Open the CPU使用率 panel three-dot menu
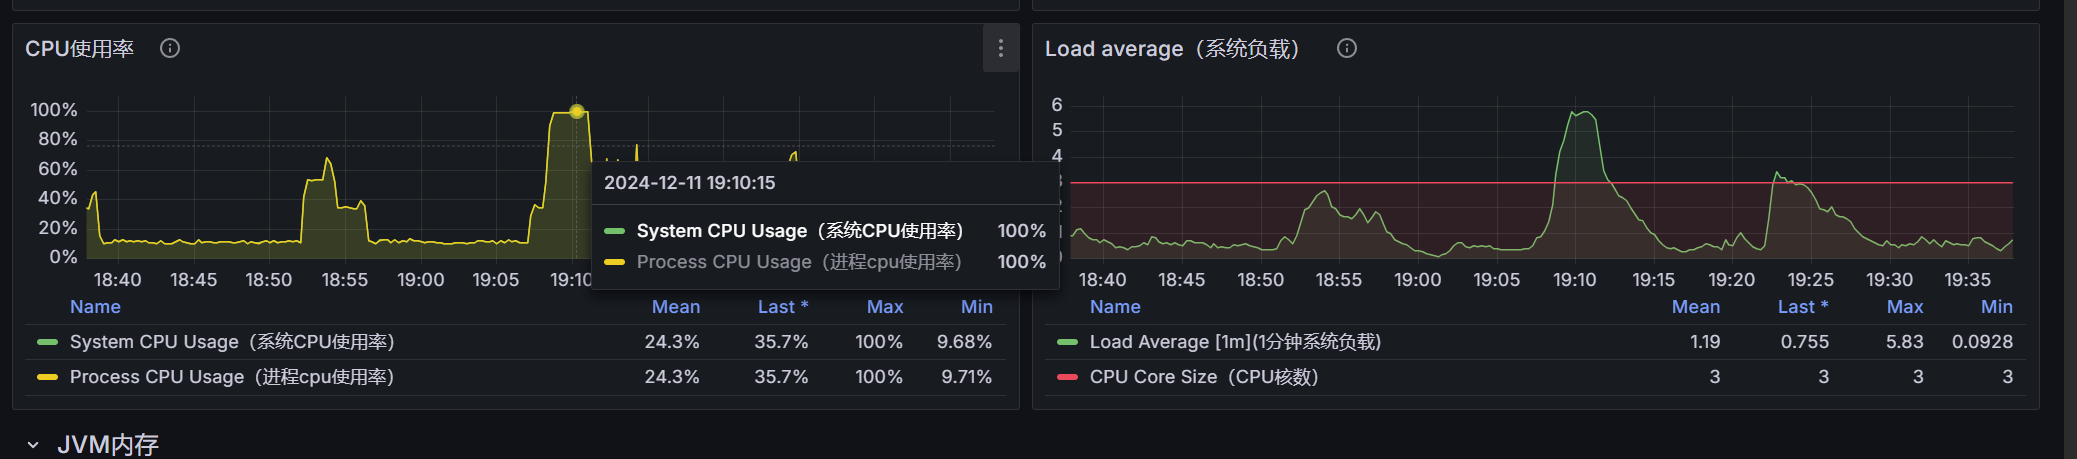This screenshot has height=459, width=2077. pos(1000,48)
